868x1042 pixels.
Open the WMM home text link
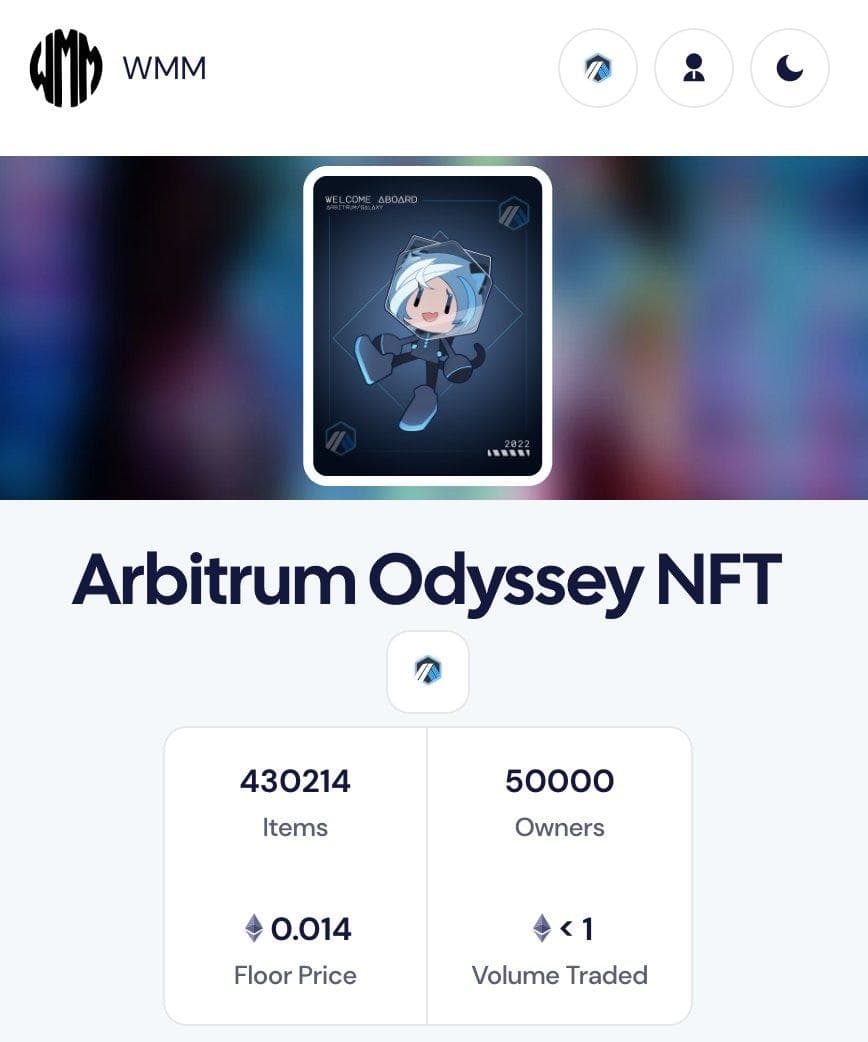tap(164, 68)
